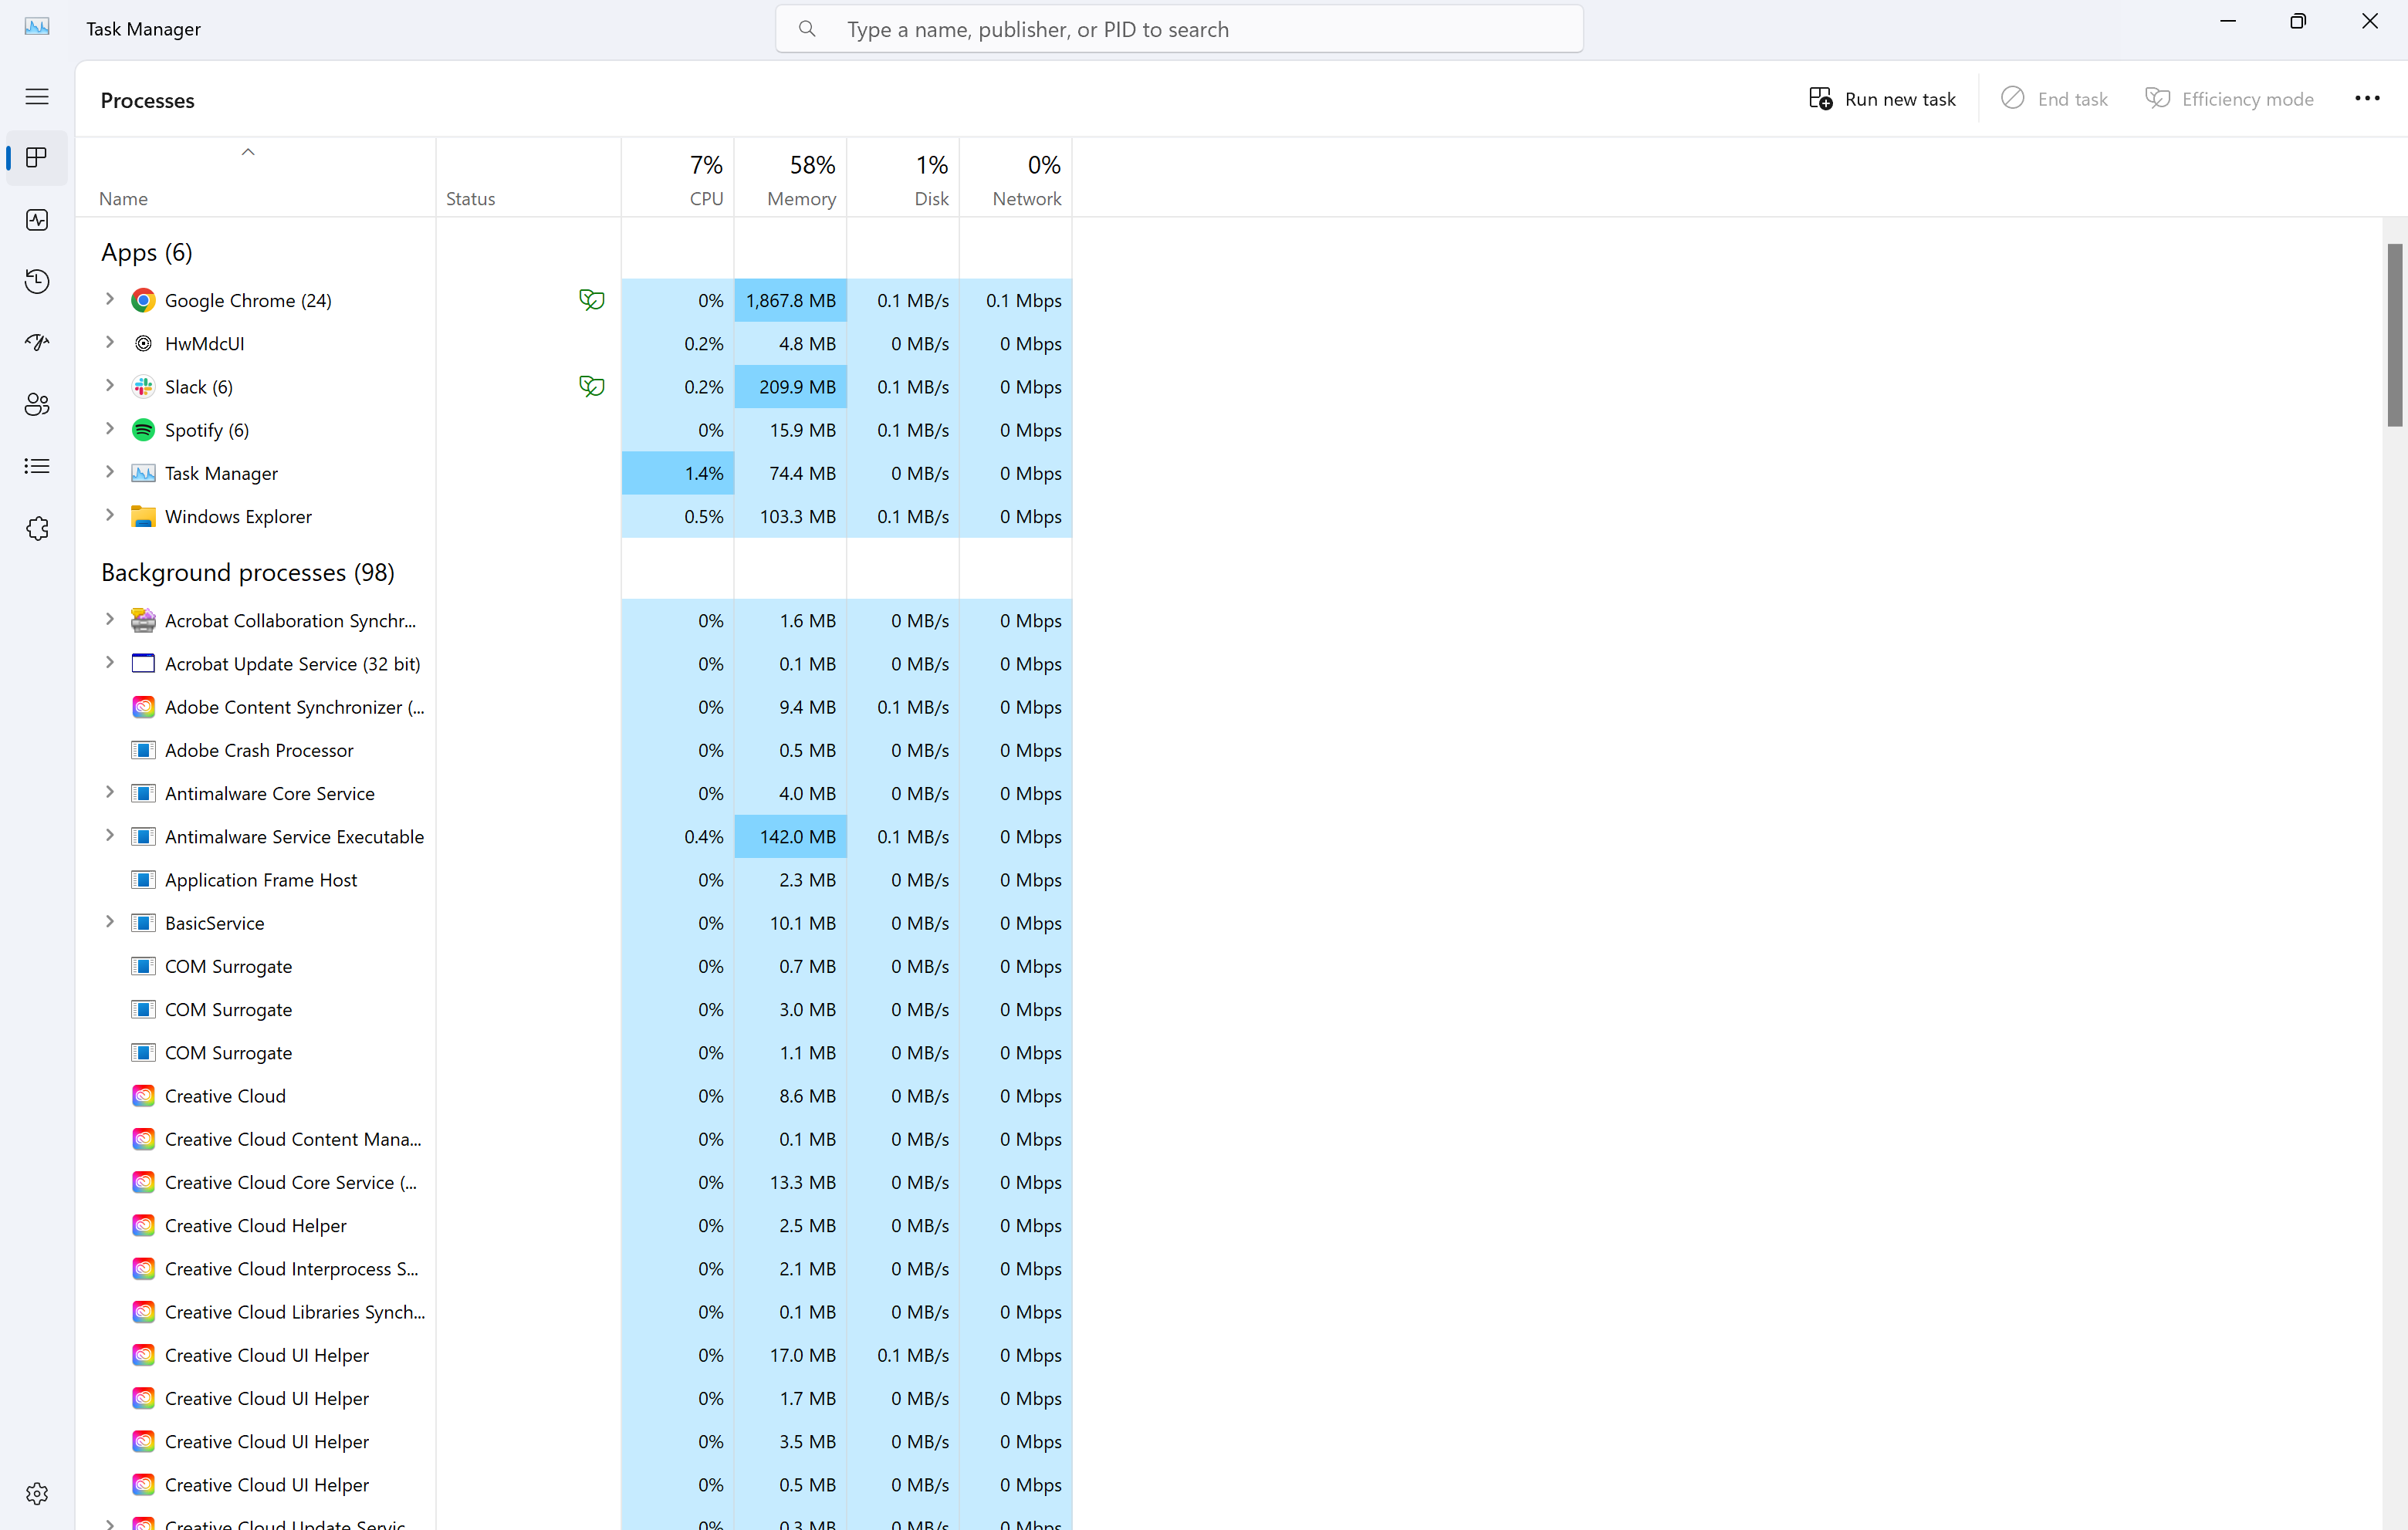2408x1530 pixels.
Task: Click the Acrobat Update Service window icon
Action: [x=143, y=664]
